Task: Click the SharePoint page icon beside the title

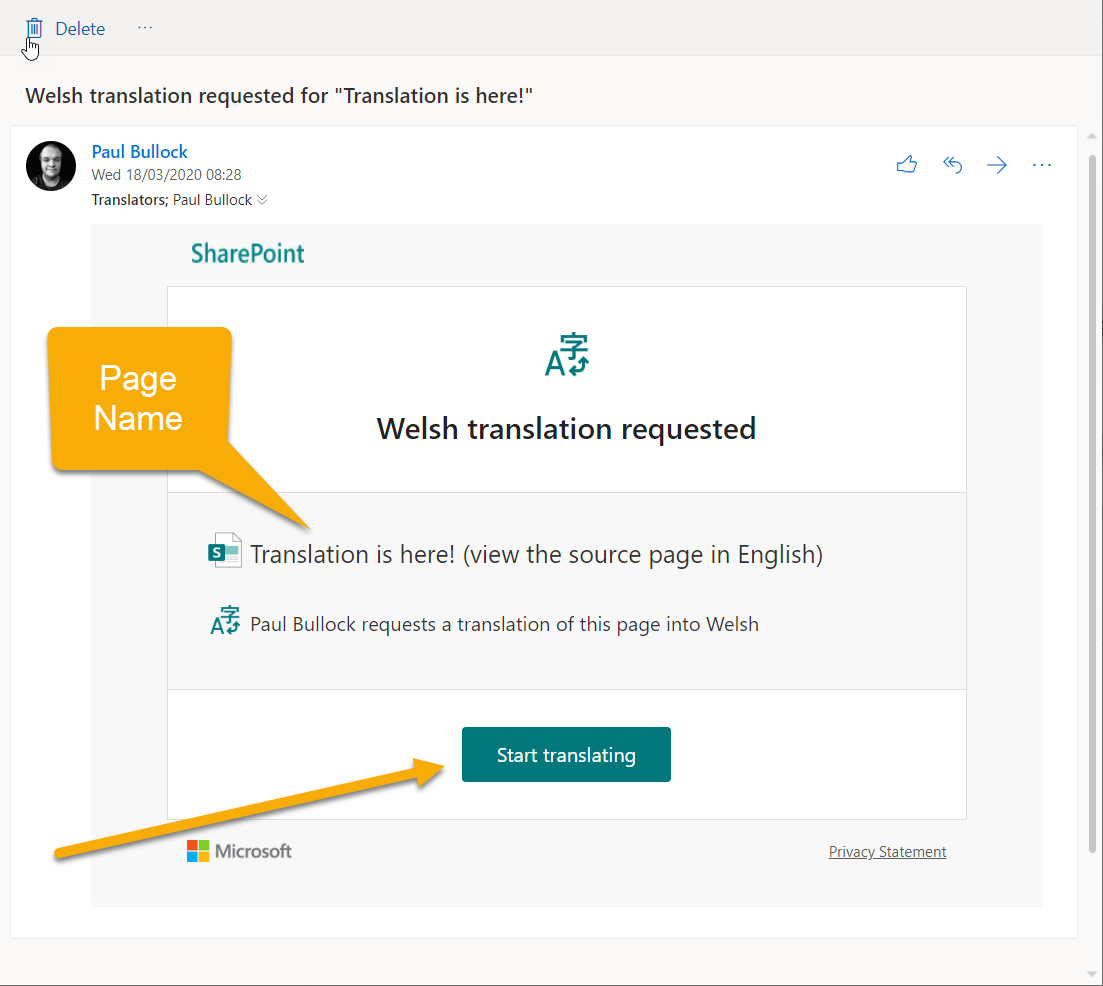Action: tap(224, 550)
